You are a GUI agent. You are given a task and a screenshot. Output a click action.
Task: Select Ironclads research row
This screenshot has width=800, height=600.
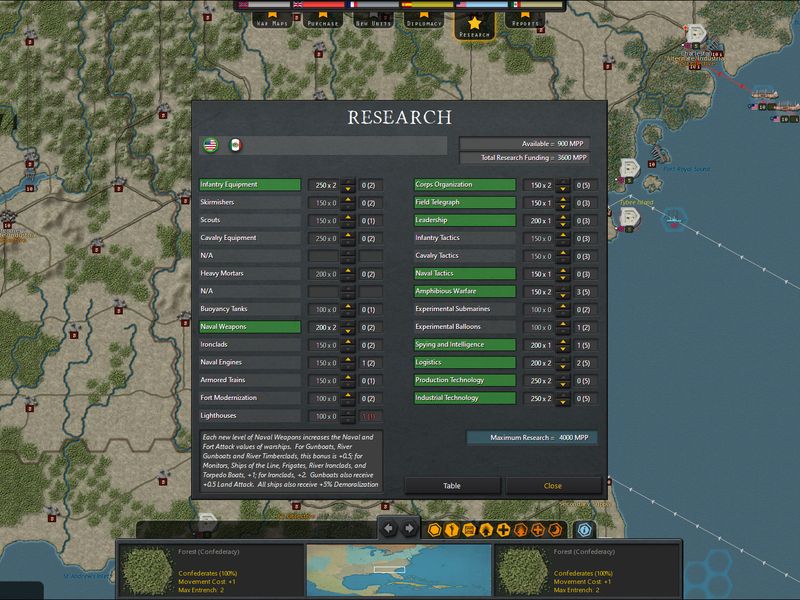tap(250, 345)
